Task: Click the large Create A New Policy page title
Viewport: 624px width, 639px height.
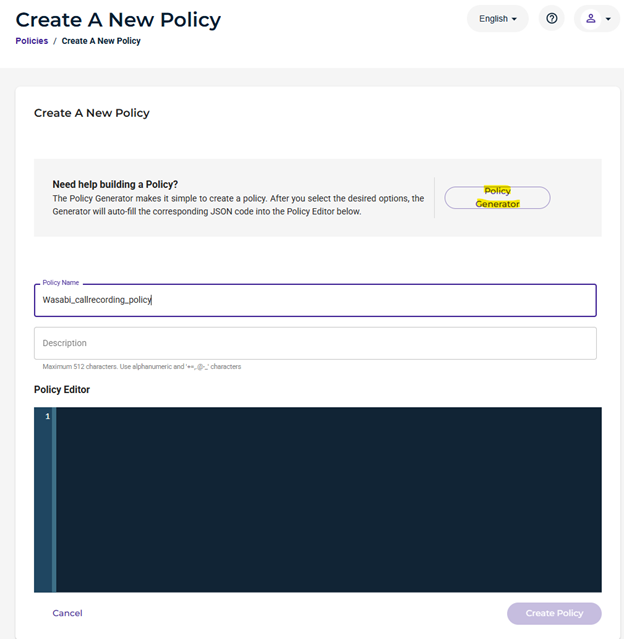Action: click(118, 20)
